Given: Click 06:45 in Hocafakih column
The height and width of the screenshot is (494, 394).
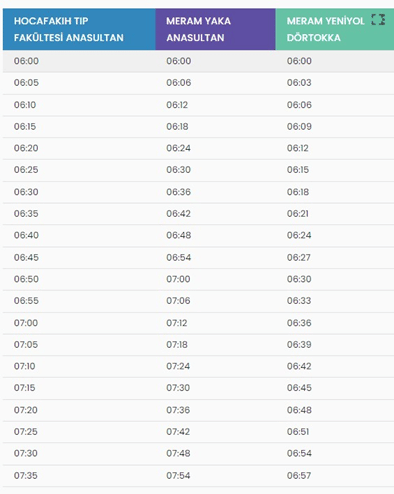Looking at the screenshot, I should coord(26,257).
